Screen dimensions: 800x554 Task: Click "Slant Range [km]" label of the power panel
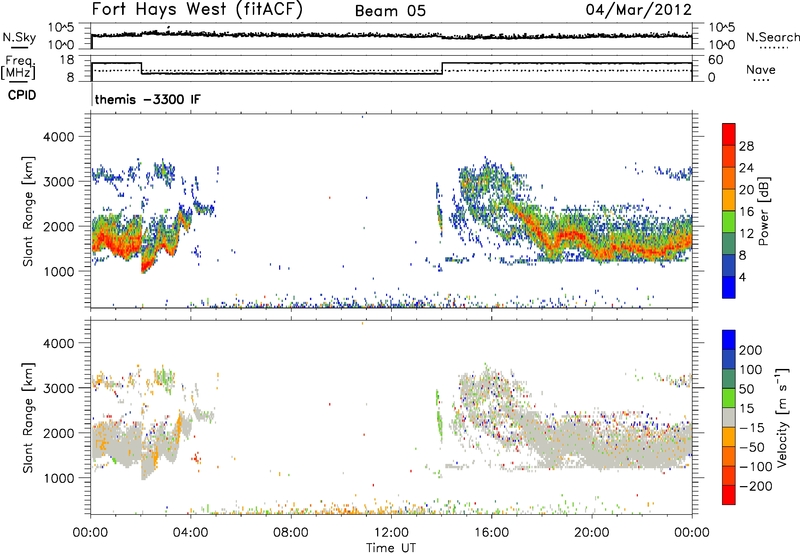[x=28, y=211]
